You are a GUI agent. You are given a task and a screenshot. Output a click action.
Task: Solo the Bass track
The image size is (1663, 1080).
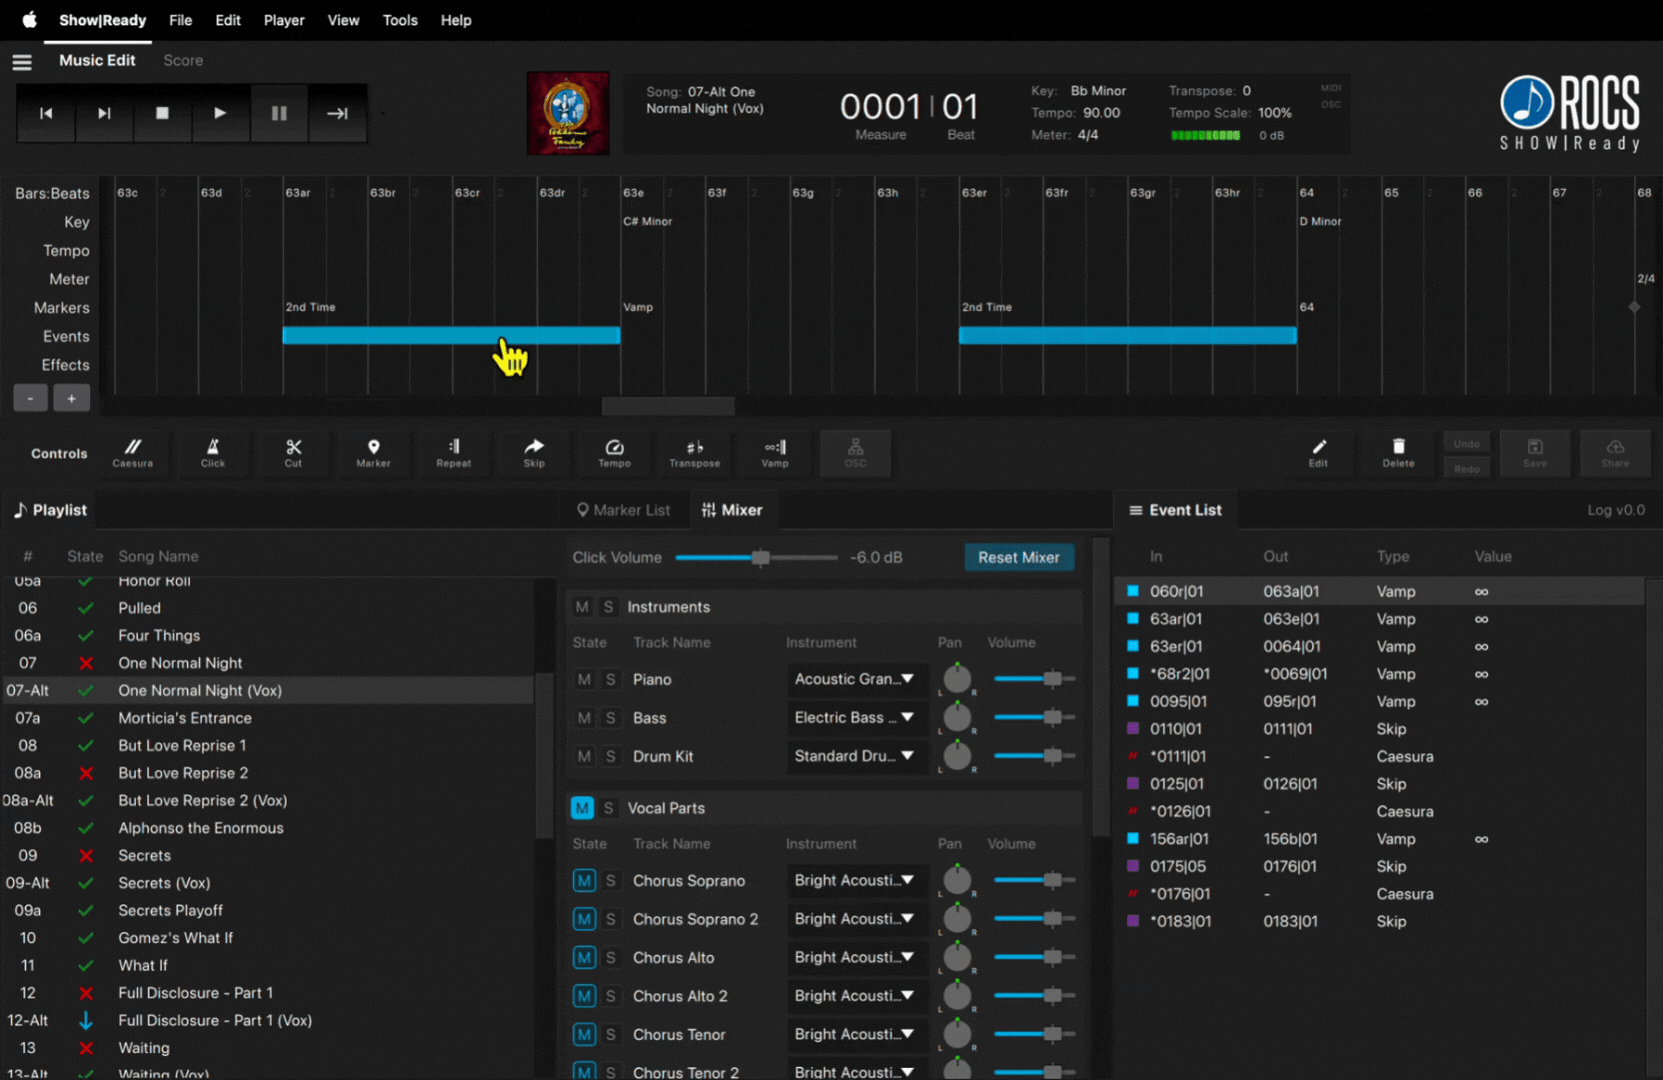click(x=610, y=718)
